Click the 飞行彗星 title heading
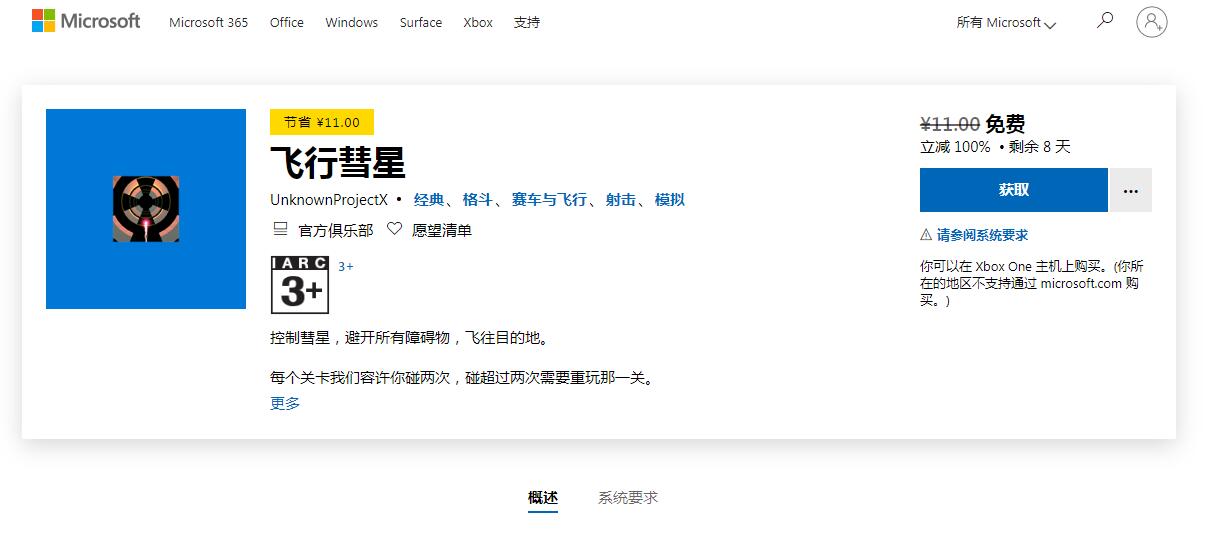 tap(338, 162)
